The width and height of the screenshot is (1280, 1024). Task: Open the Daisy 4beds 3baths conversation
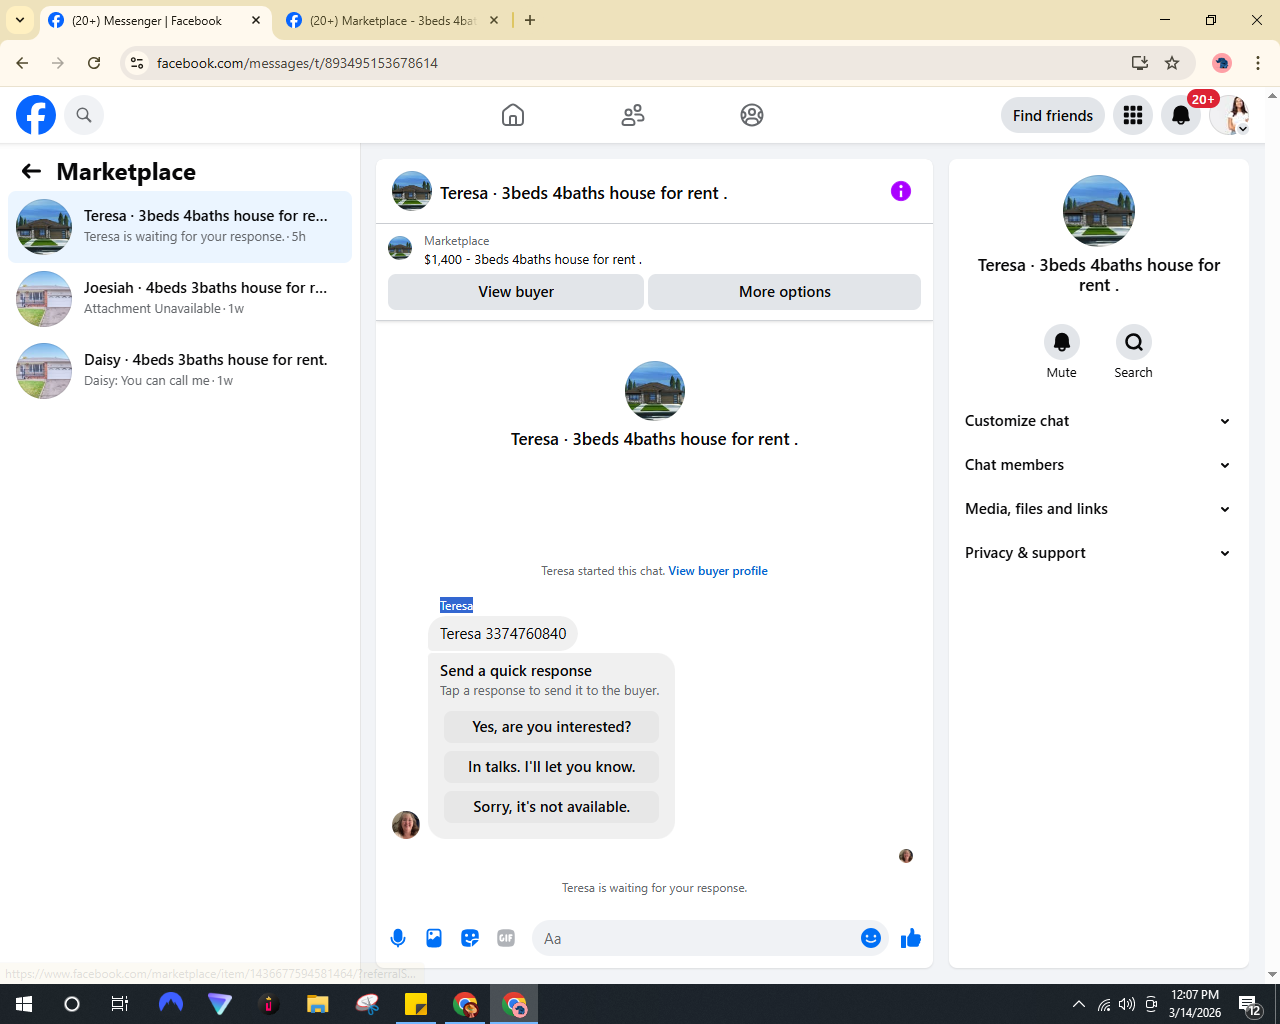click(x=180, y=371)
